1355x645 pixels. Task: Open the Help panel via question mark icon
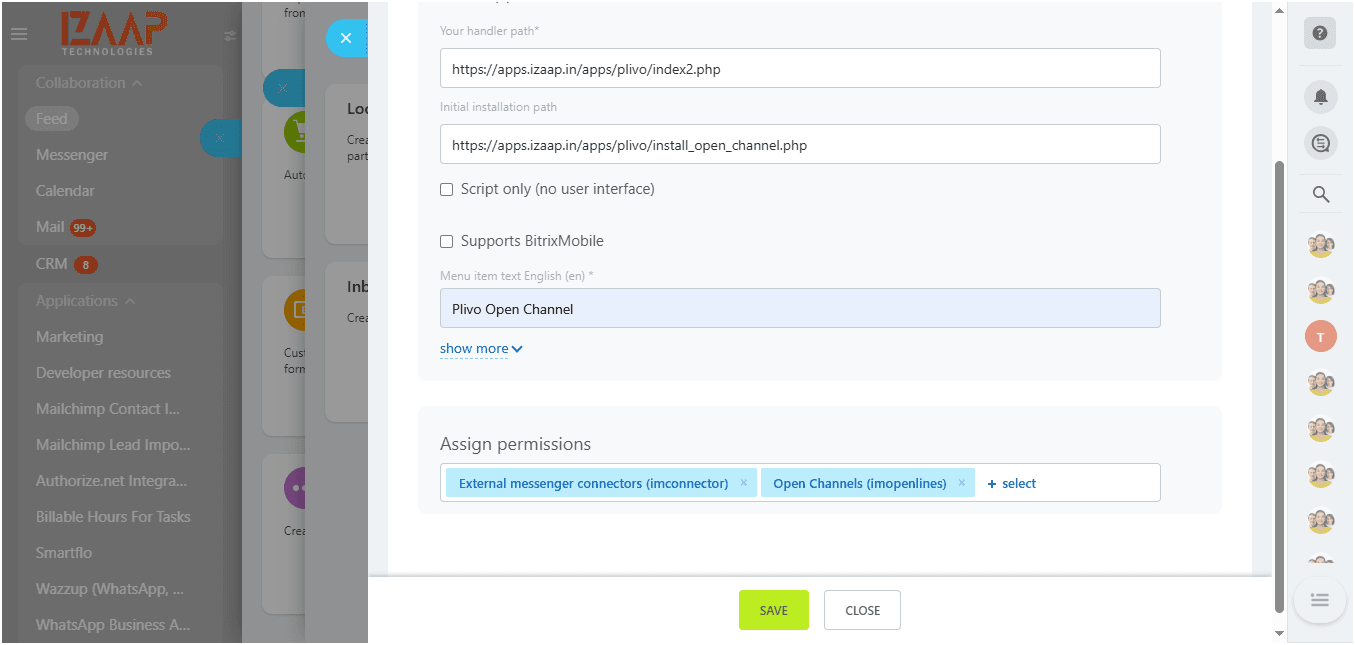click(x=1319, y=33)
